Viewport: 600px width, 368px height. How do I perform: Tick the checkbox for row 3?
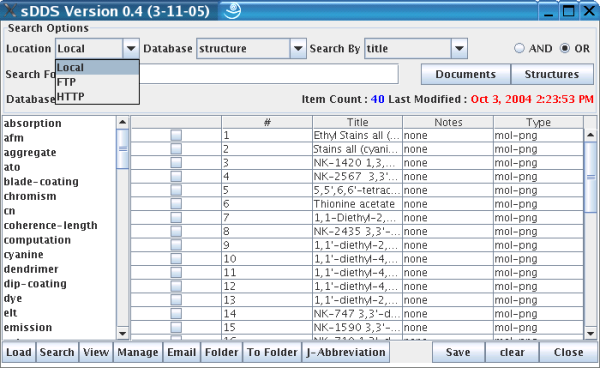click(x=176, y=163)
